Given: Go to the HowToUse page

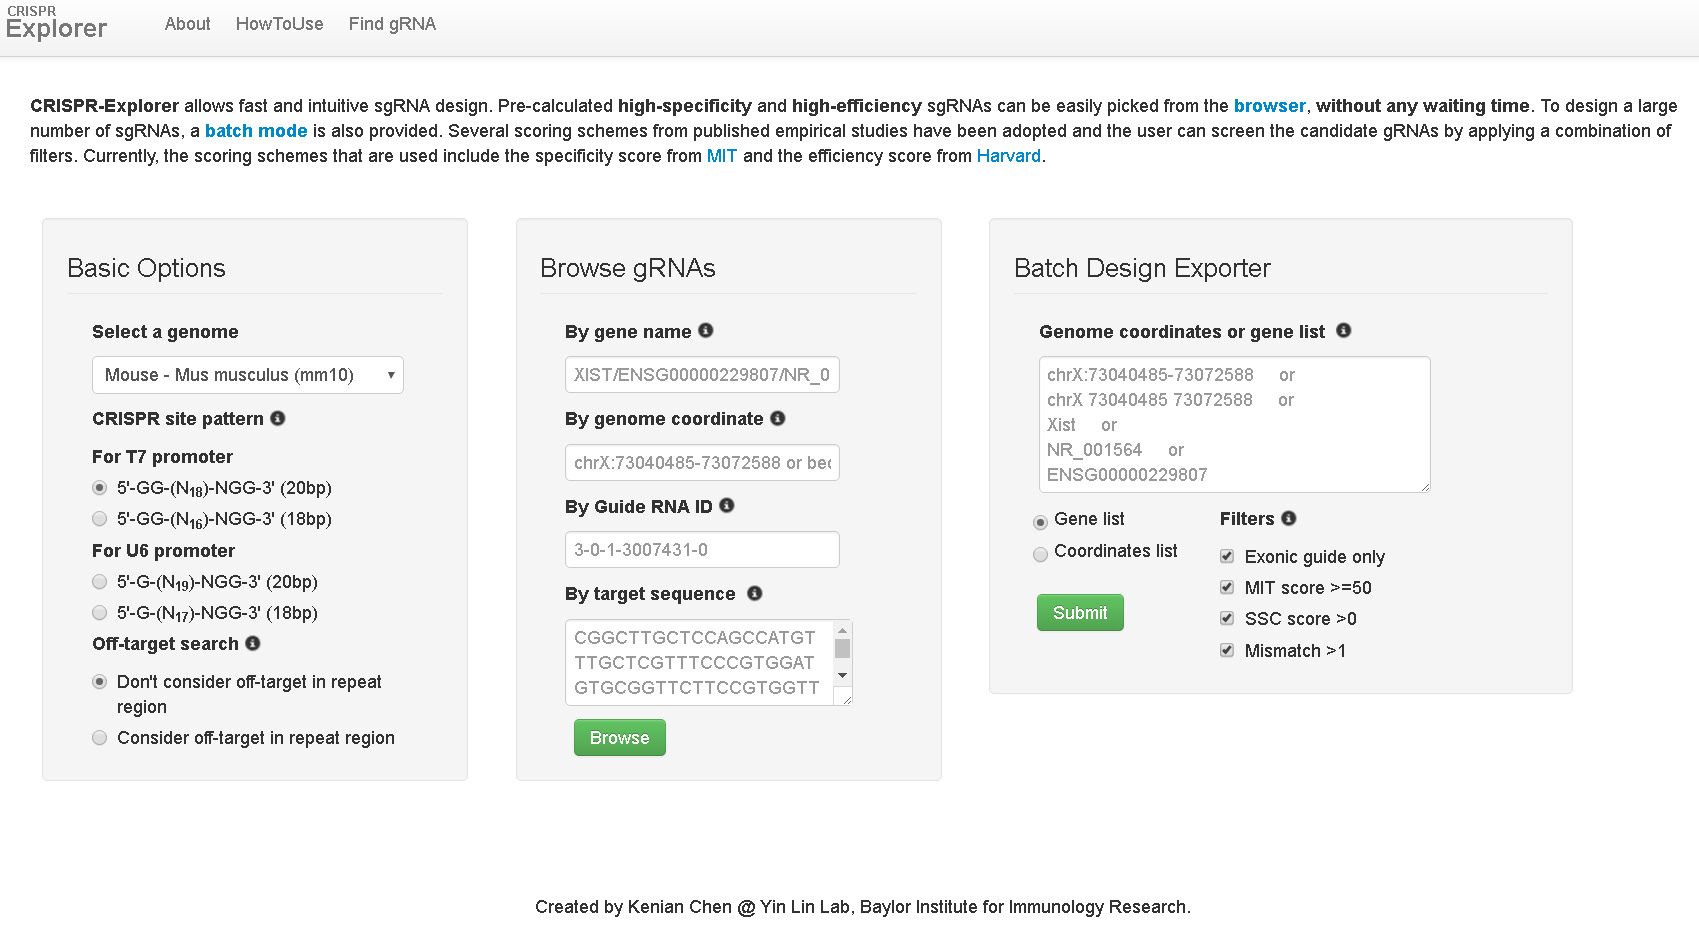Looking at the screenshot, I should [279, 24].
